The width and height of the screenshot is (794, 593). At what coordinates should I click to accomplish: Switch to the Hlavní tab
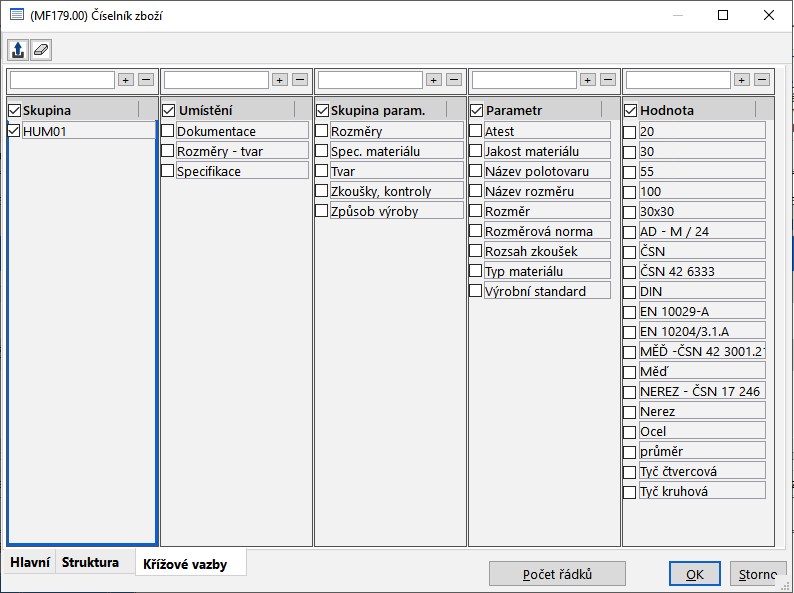click(x=30, y=563)
